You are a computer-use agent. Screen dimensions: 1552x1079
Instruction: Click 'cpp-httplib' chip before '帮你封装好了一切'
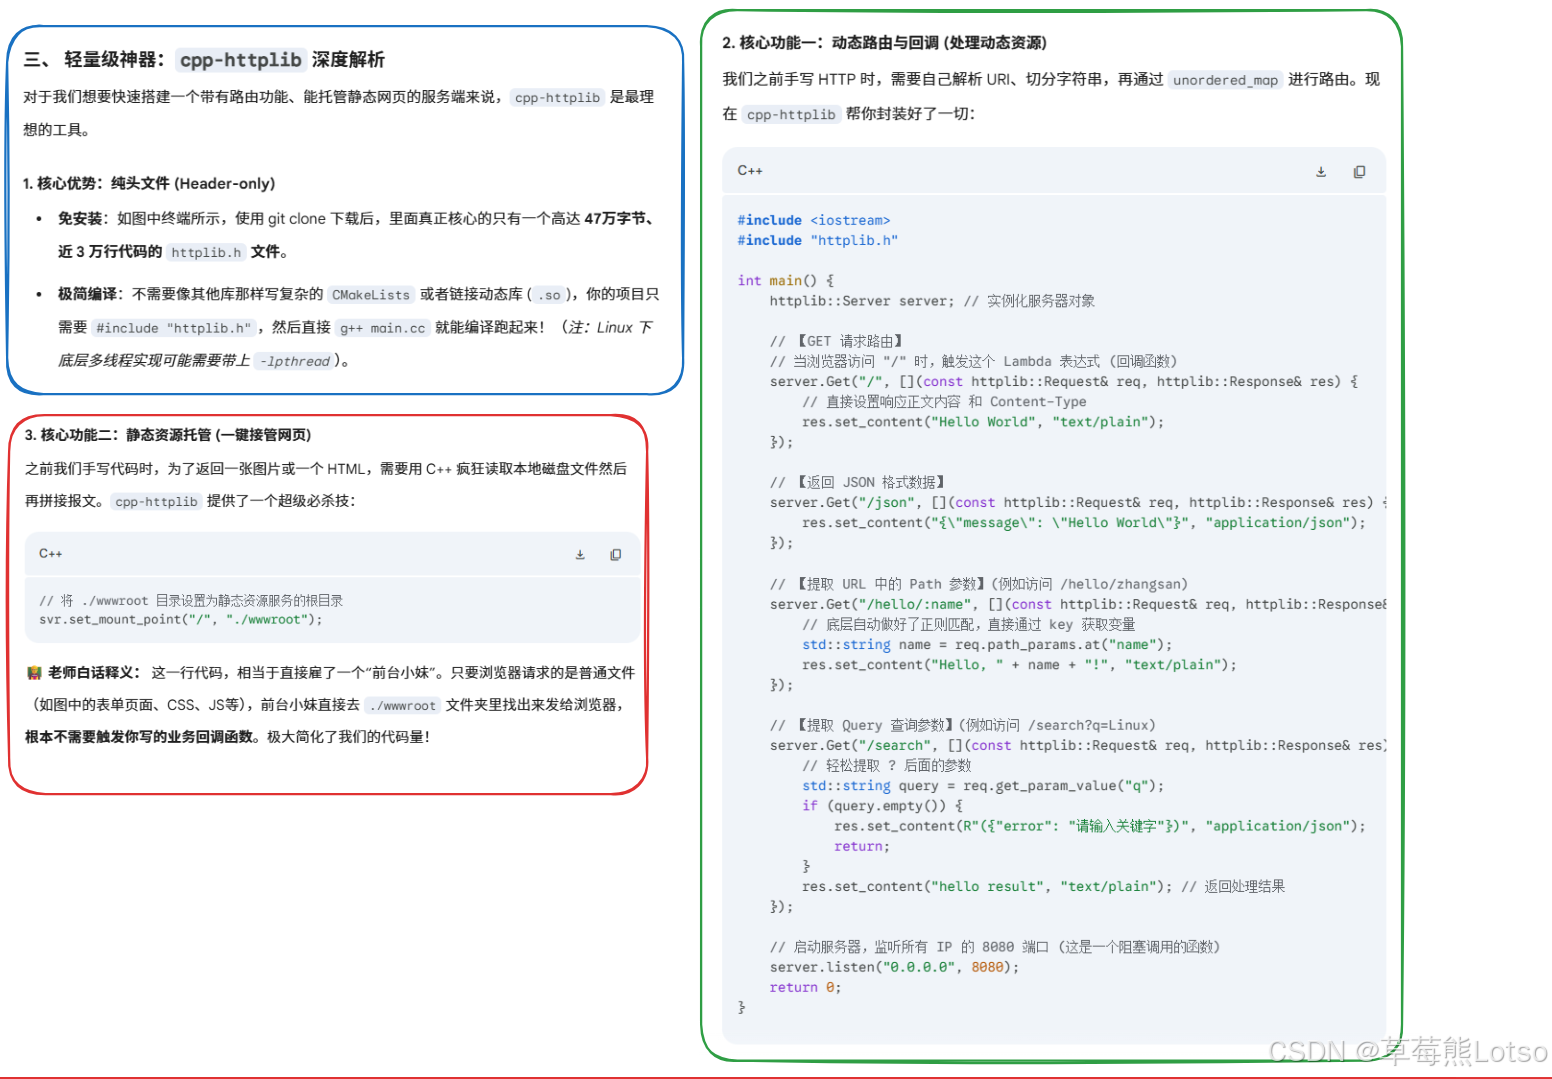tap(791, 115)
